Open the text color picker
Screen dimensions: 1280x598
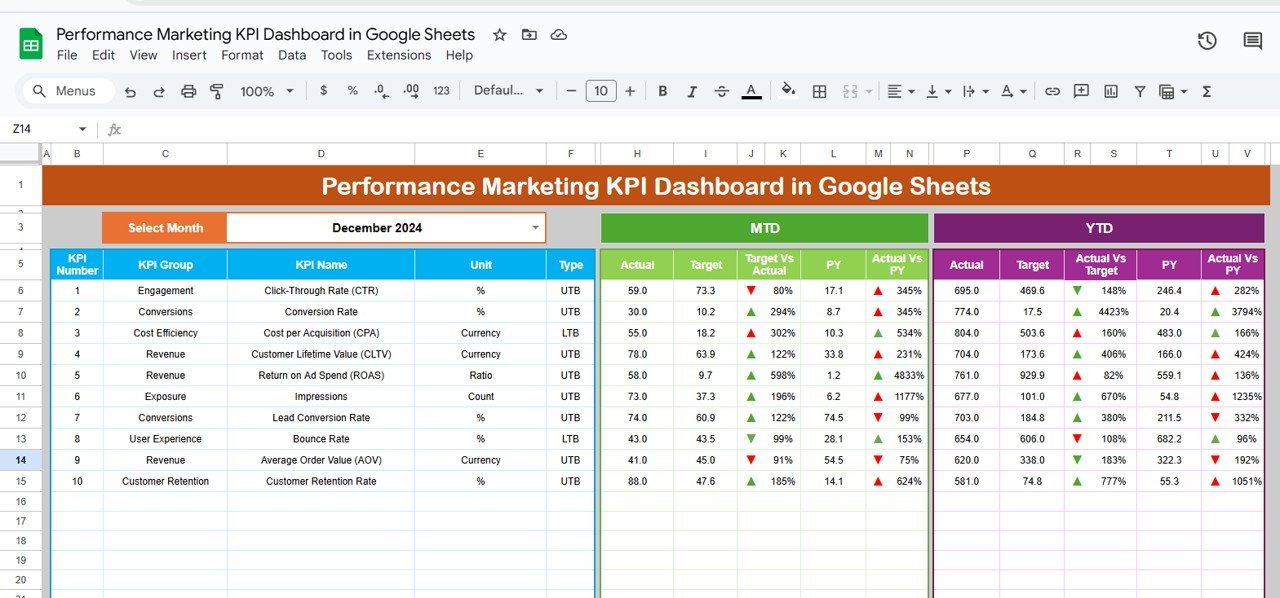pos(752,91)
